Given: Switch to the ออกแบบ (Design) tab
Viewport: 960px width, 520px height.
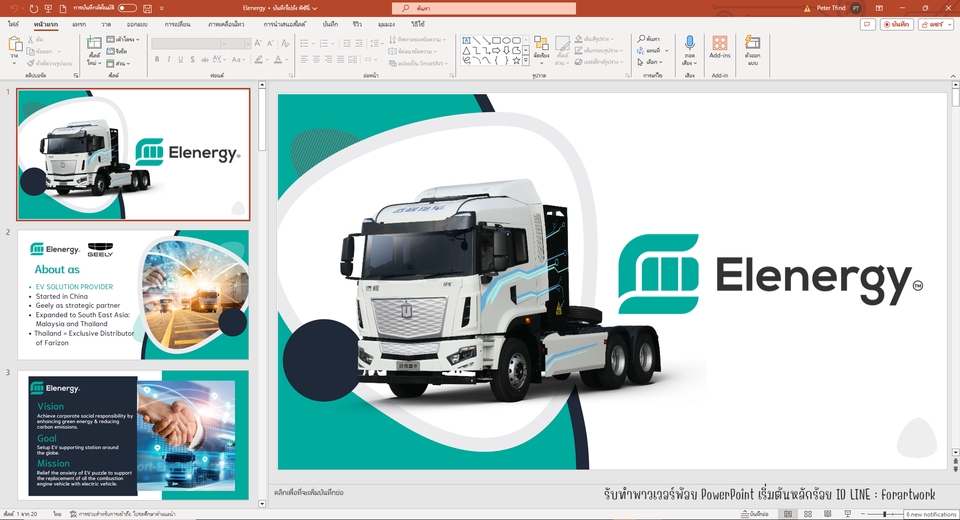Looking at the screenshot, I should click(x=137, y=24).
